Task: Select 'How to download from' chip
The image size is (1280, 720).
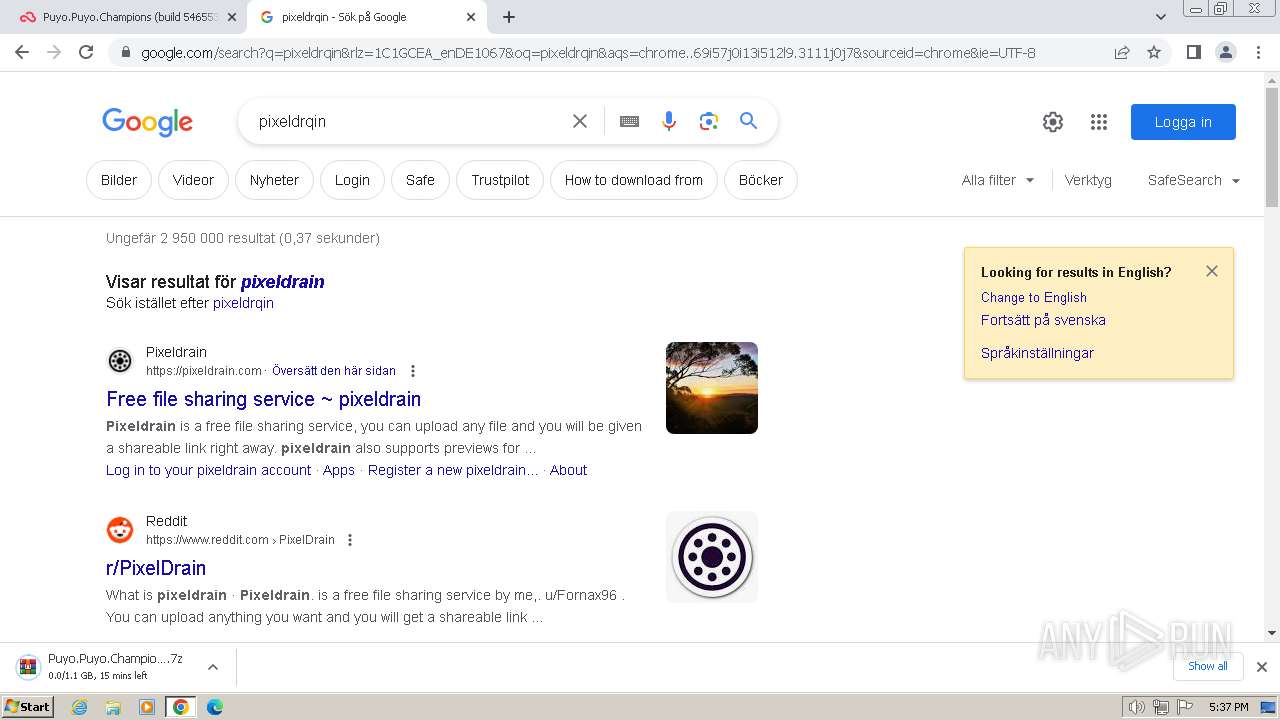Action: pyautogui.click(x=634, y=180)
